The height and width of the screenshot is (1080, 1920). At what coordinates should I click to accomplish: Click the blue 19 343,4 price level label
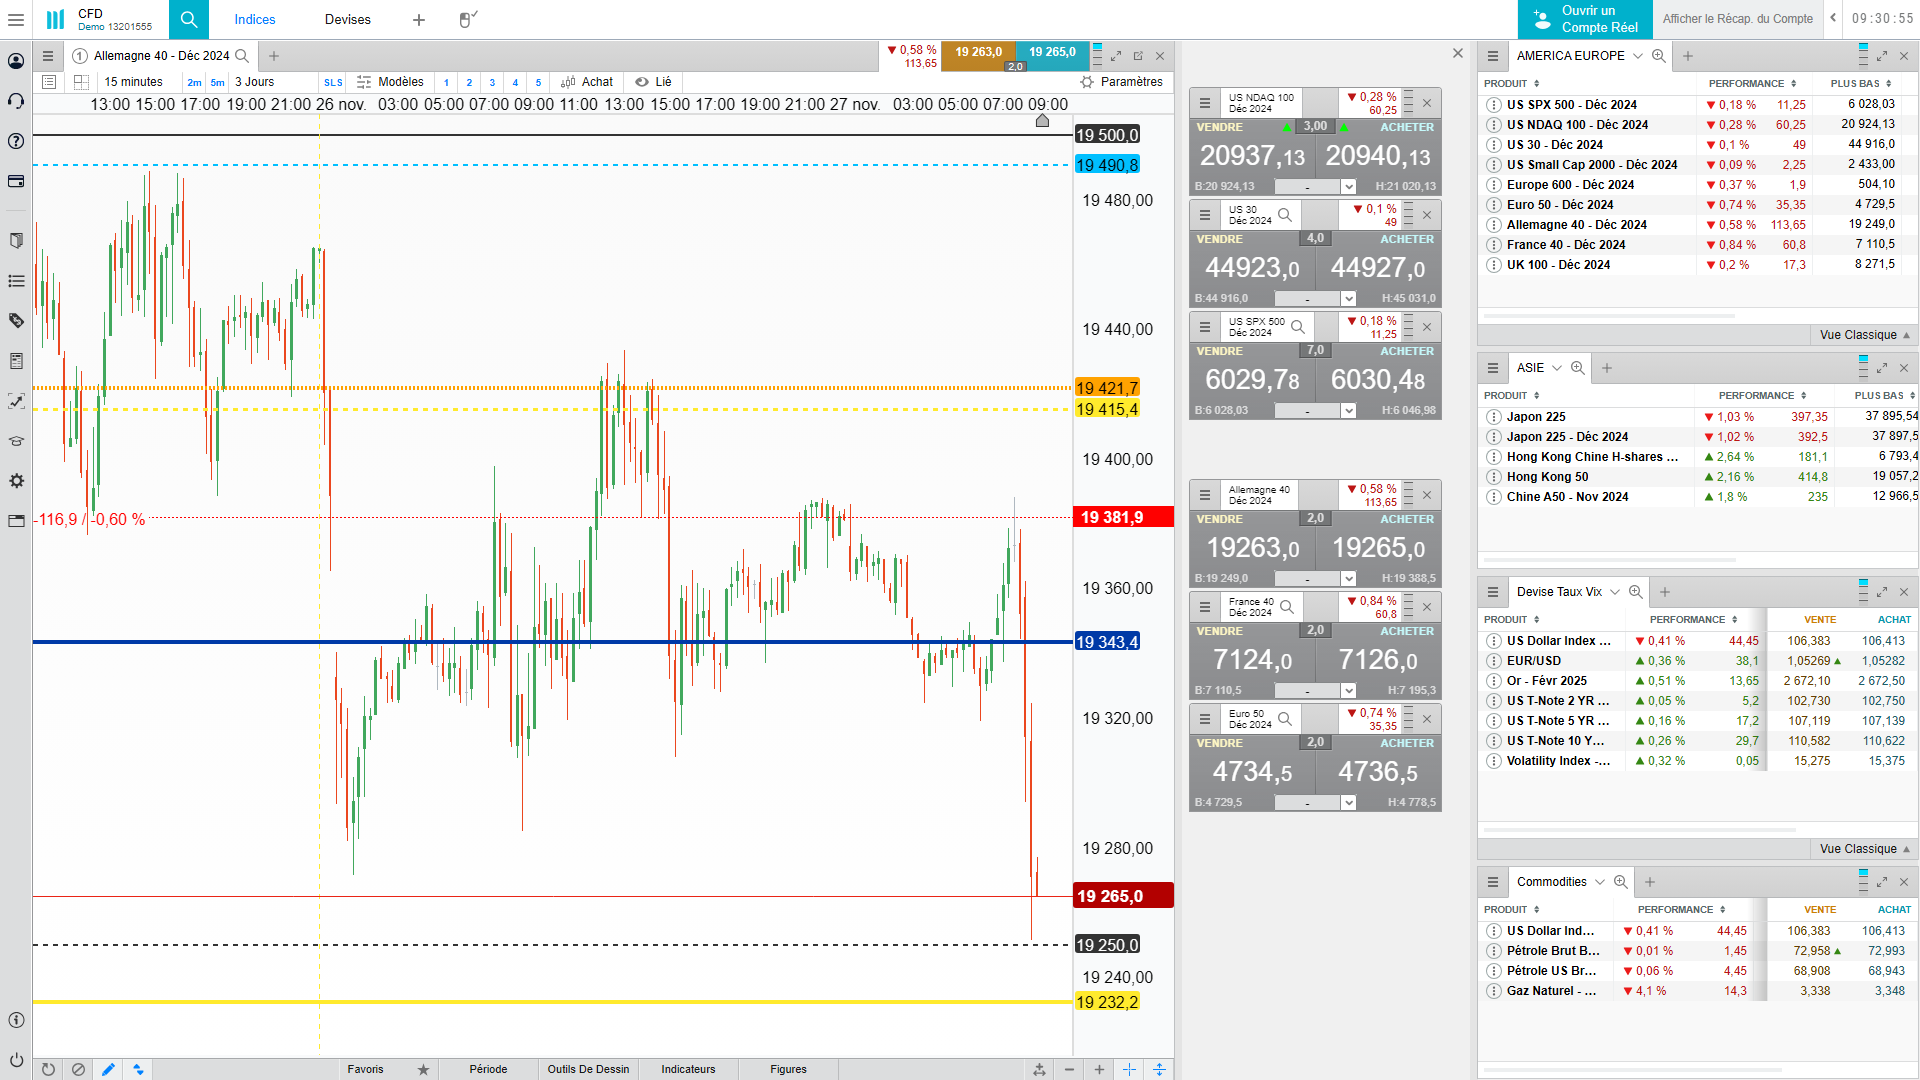click(1106, 642)
